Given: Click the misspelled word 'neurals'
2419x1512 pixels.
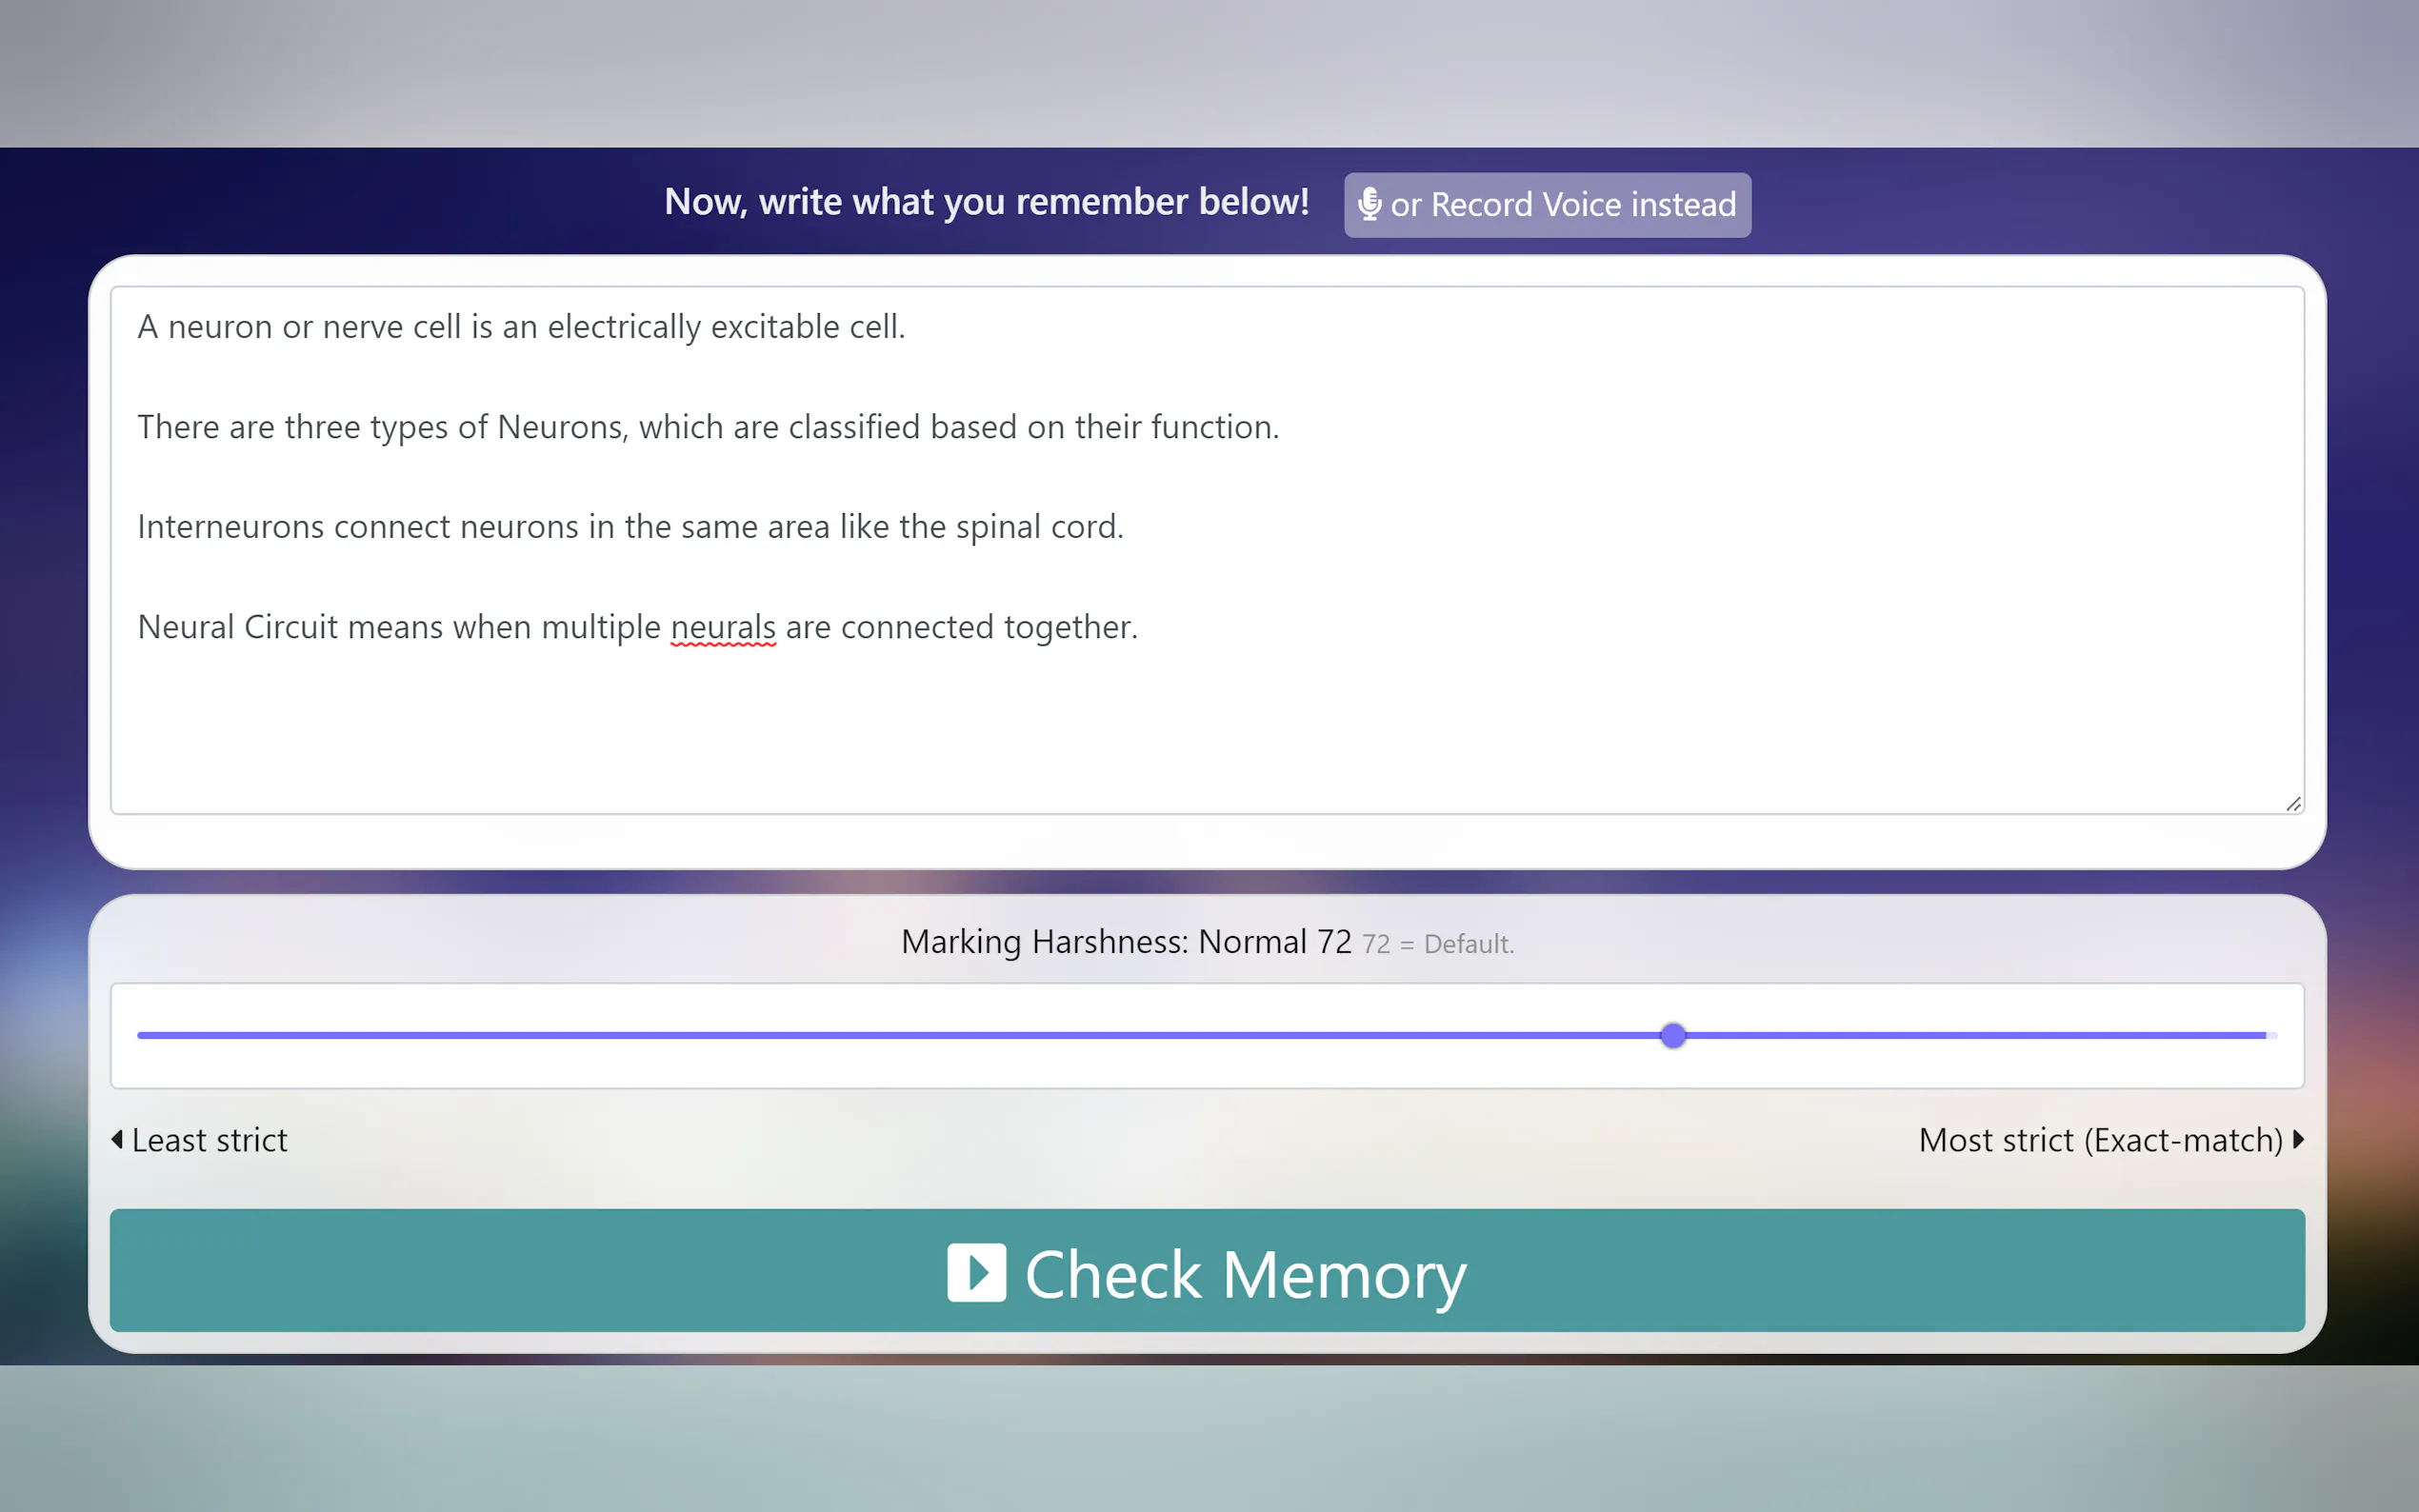Looking at the screenshot, I should 722,627.
